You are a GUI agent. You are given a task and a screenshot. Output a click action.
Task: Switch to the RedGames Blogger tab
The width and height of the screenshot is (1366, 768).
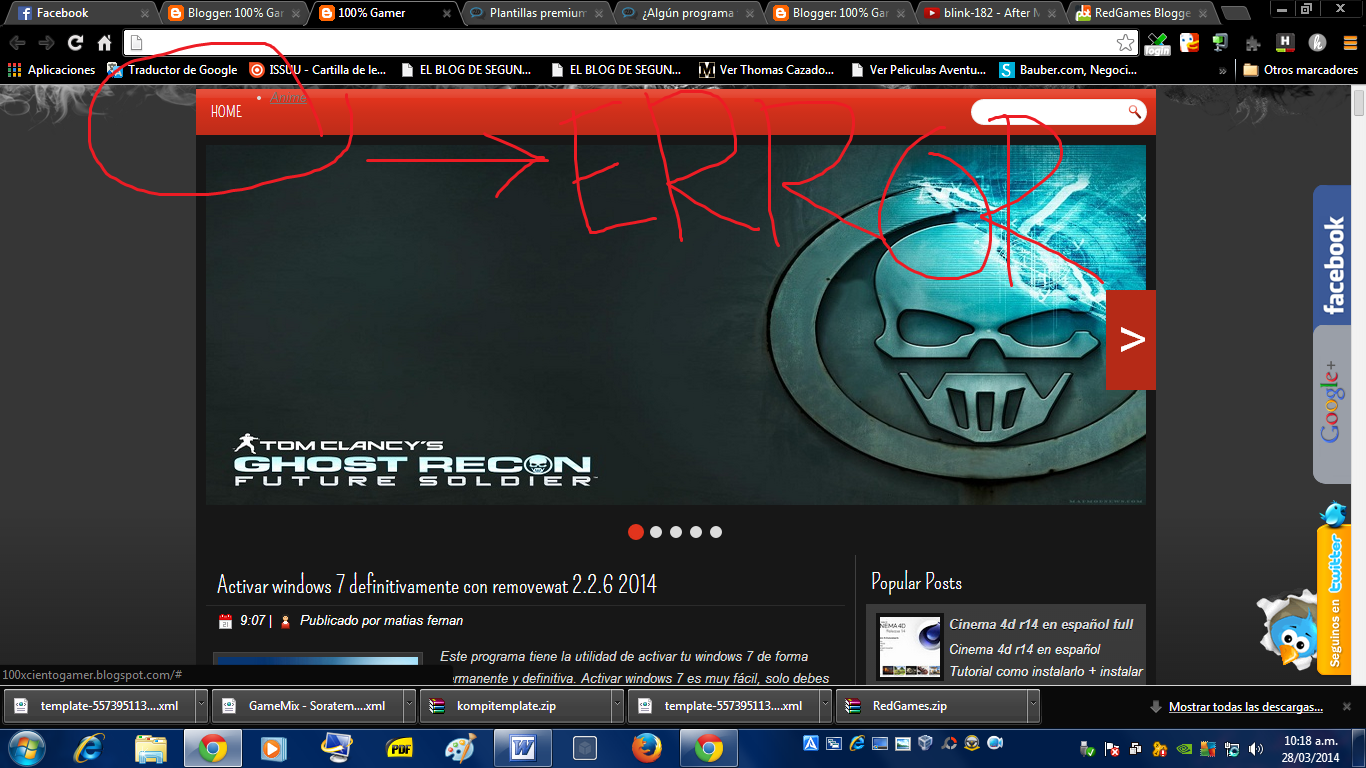1141,13
